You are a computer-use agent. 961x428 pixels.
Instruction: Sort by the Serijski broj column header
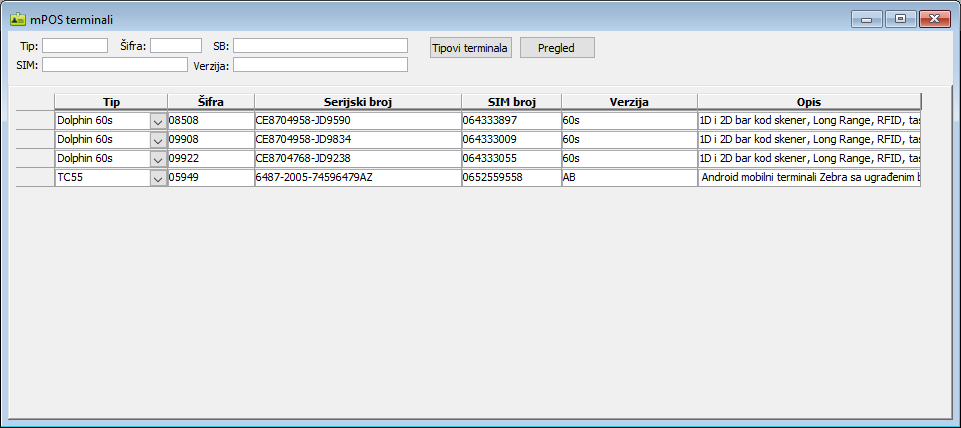[x=357, y=101]
